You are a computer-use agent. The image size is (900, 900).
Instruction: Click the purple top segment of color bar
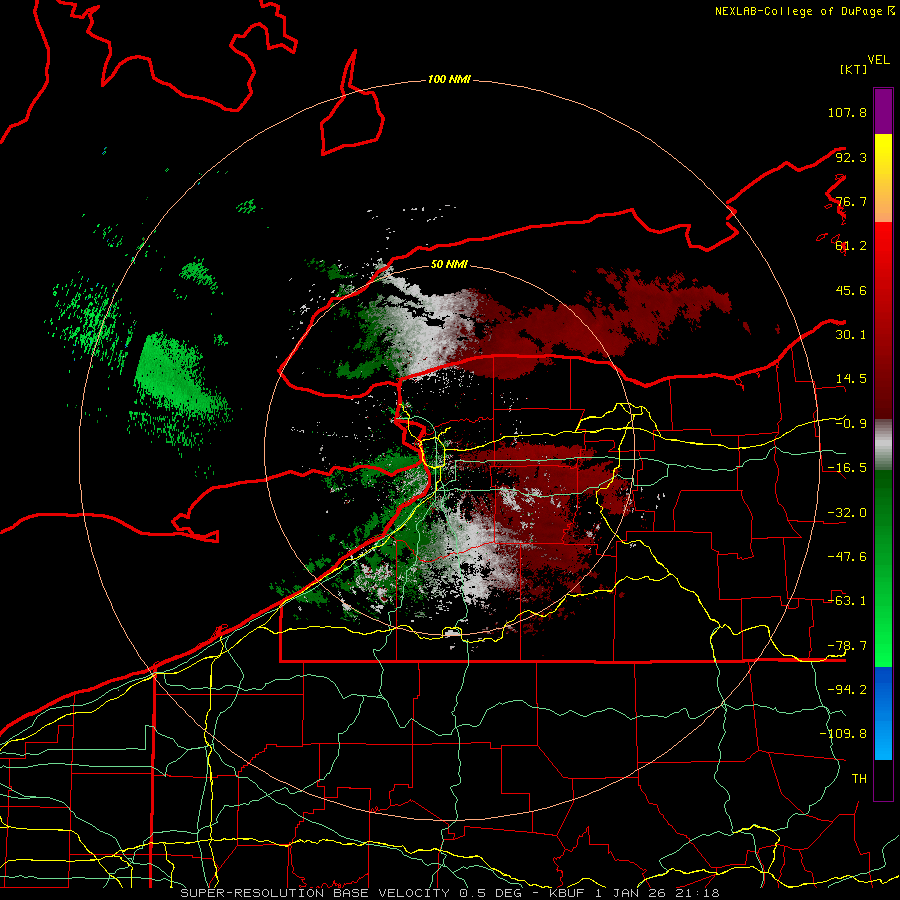(x=883, y=111)
